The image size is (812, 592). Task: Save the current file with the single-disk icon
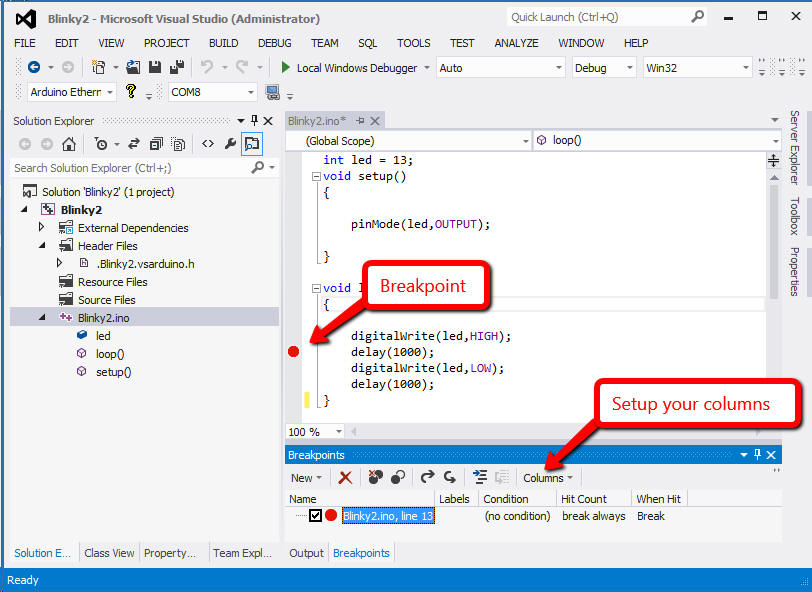(x=155, y=67)
